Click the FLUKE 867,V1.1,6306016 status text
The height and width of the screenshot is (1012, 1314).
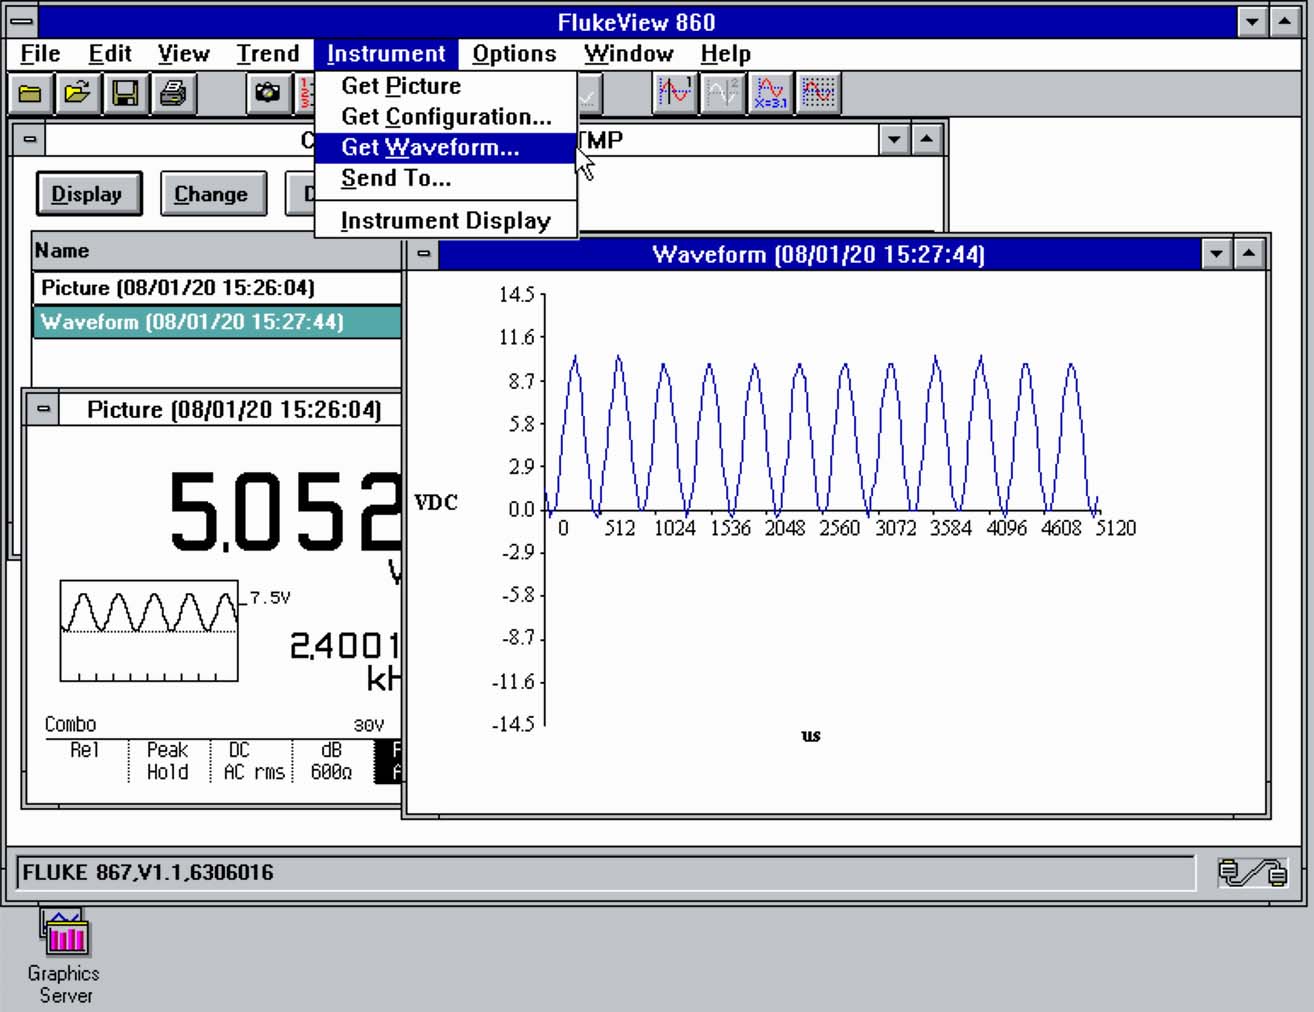tap(148, 872)
